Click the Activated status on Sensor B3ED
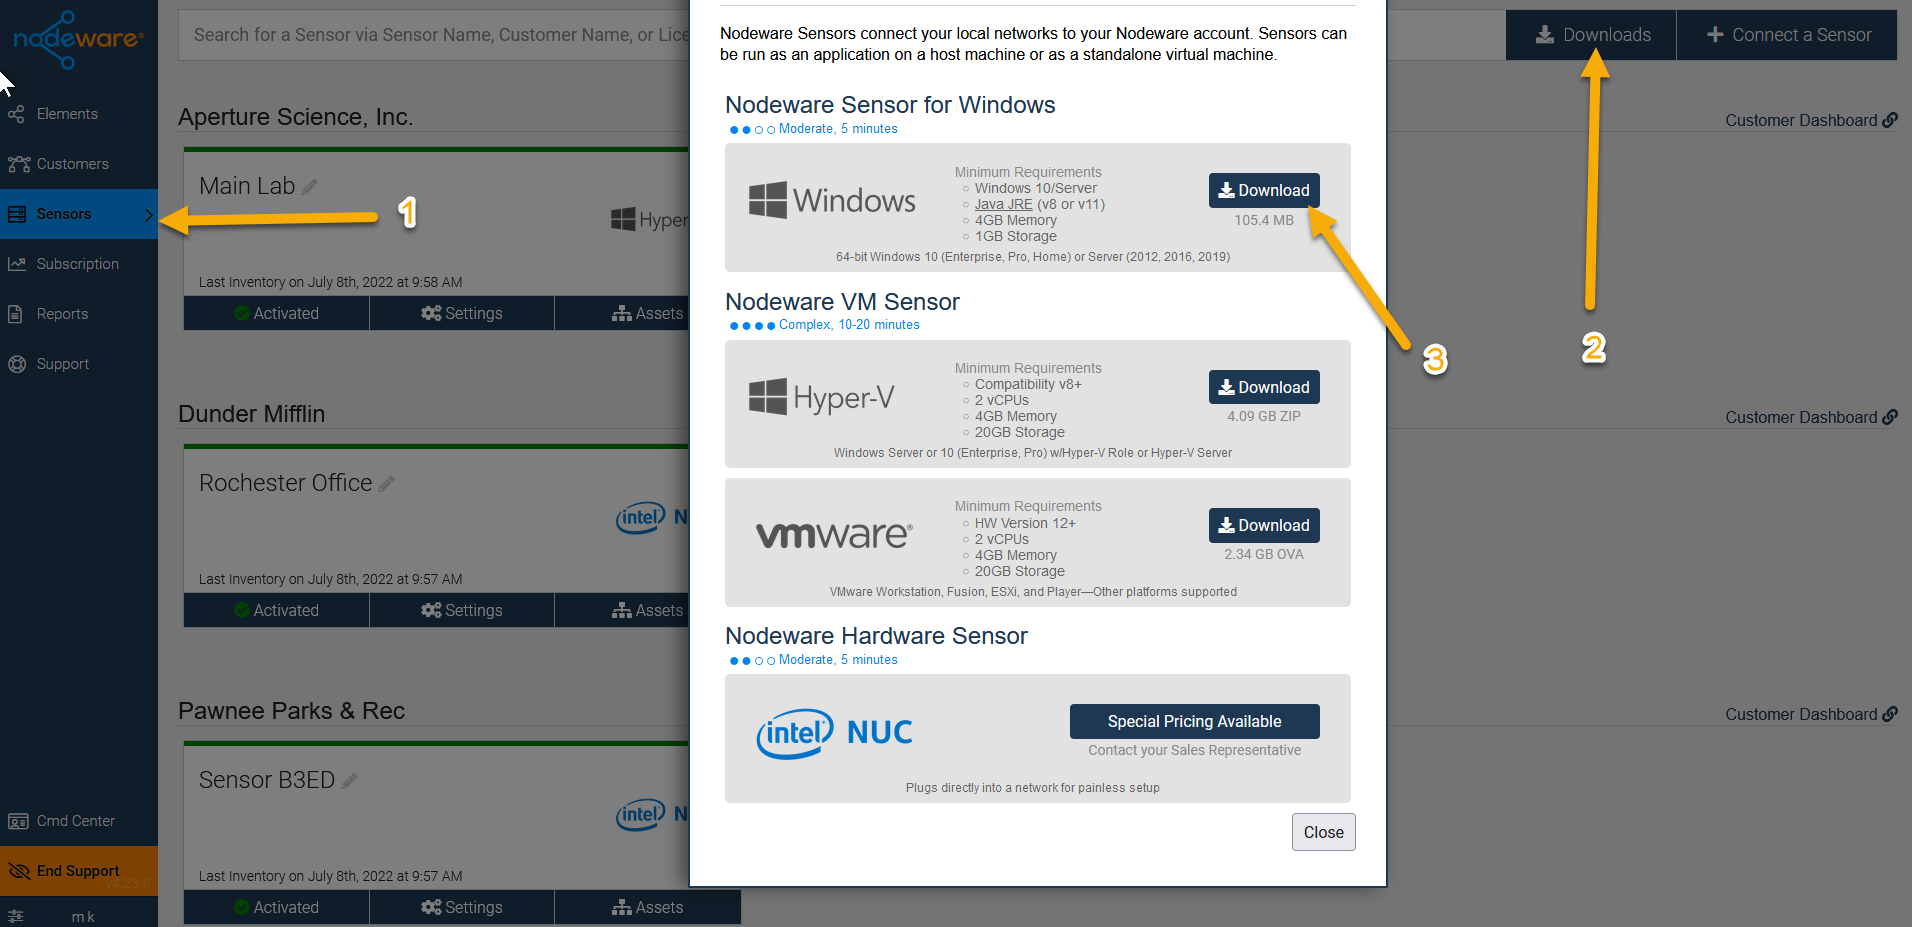 tap(276, 906)
